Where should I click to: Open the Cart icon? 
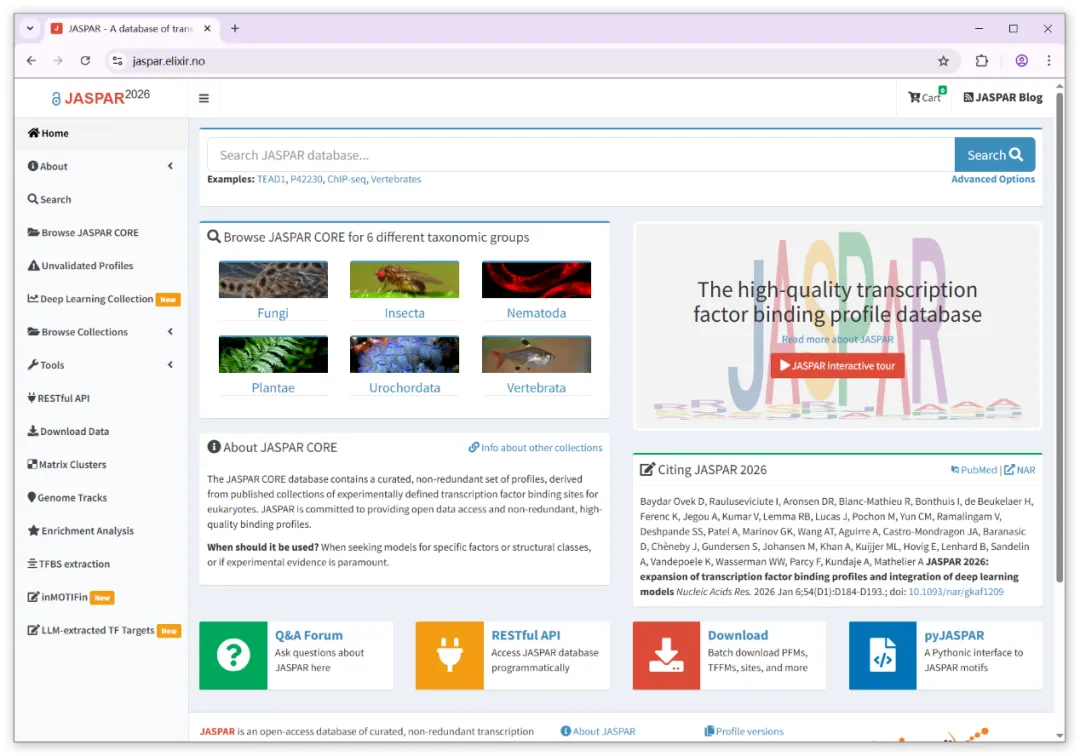pos(926,96)
